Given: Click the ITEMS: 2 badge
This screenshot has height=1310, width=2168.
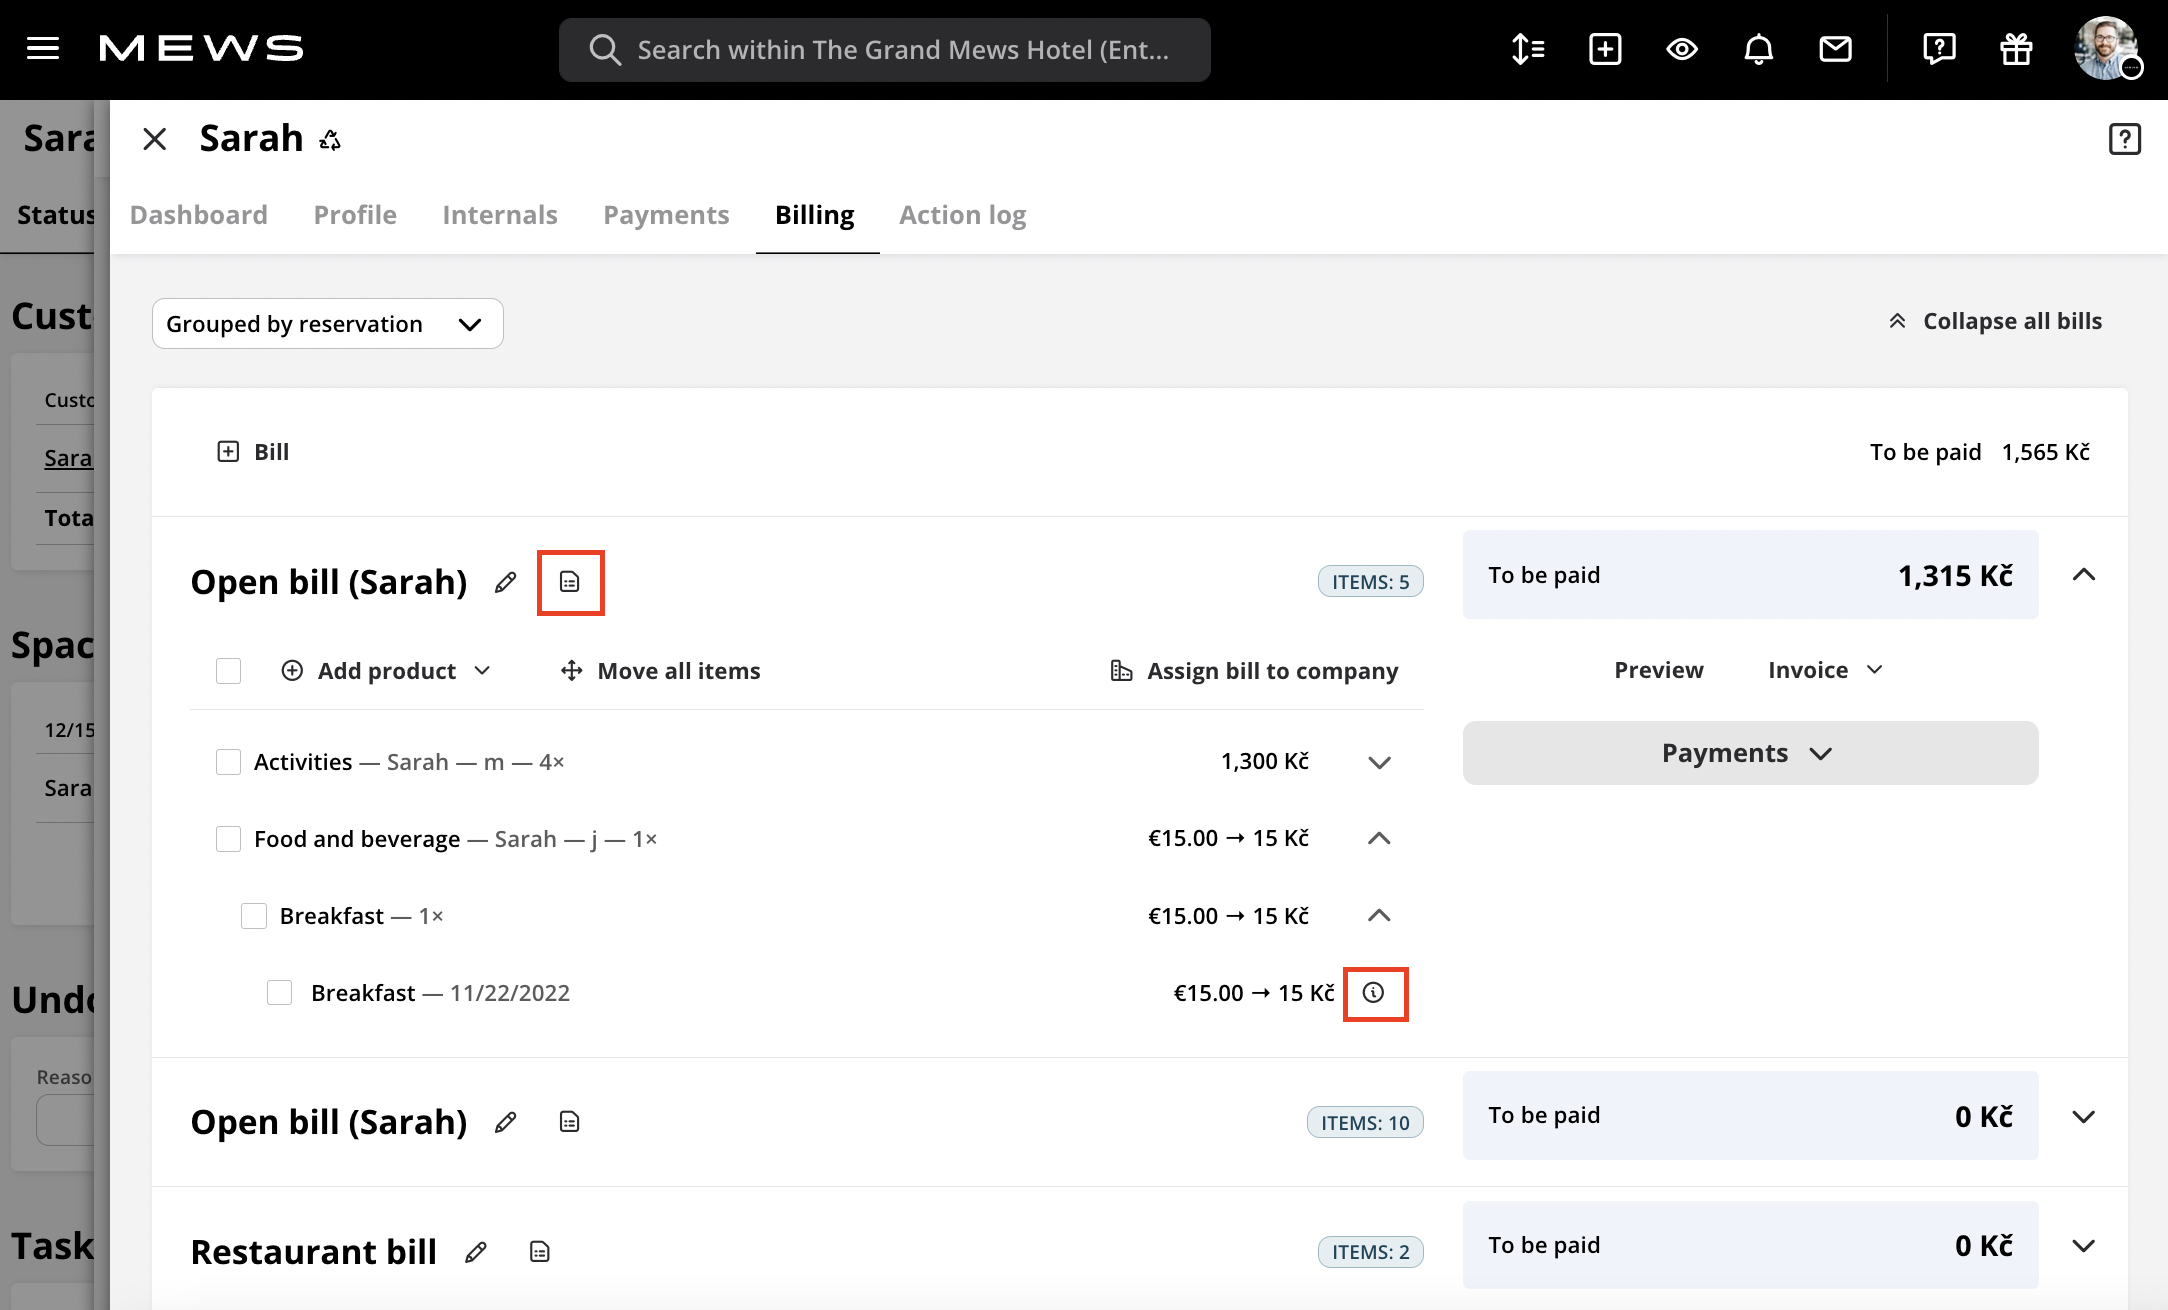Looking at the screenshot, I should pos(1371,1252).
